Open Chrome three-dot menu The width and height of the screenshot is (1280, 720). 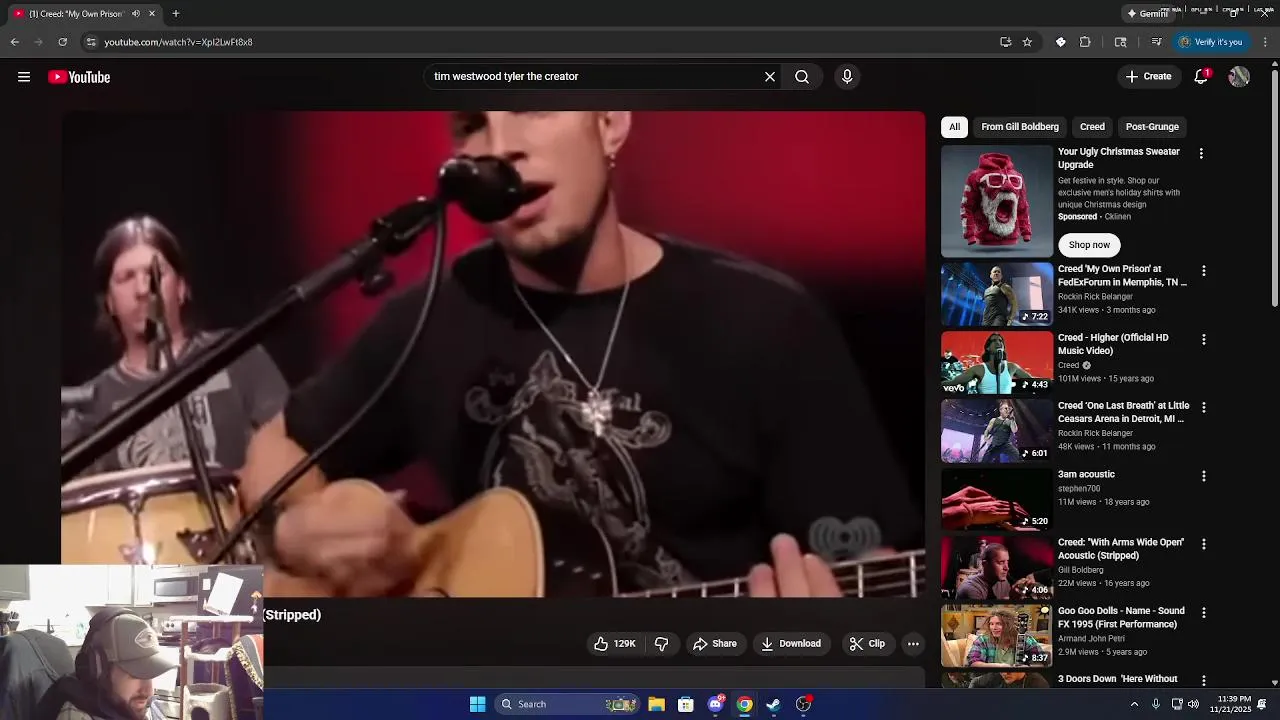[1265, 42]
